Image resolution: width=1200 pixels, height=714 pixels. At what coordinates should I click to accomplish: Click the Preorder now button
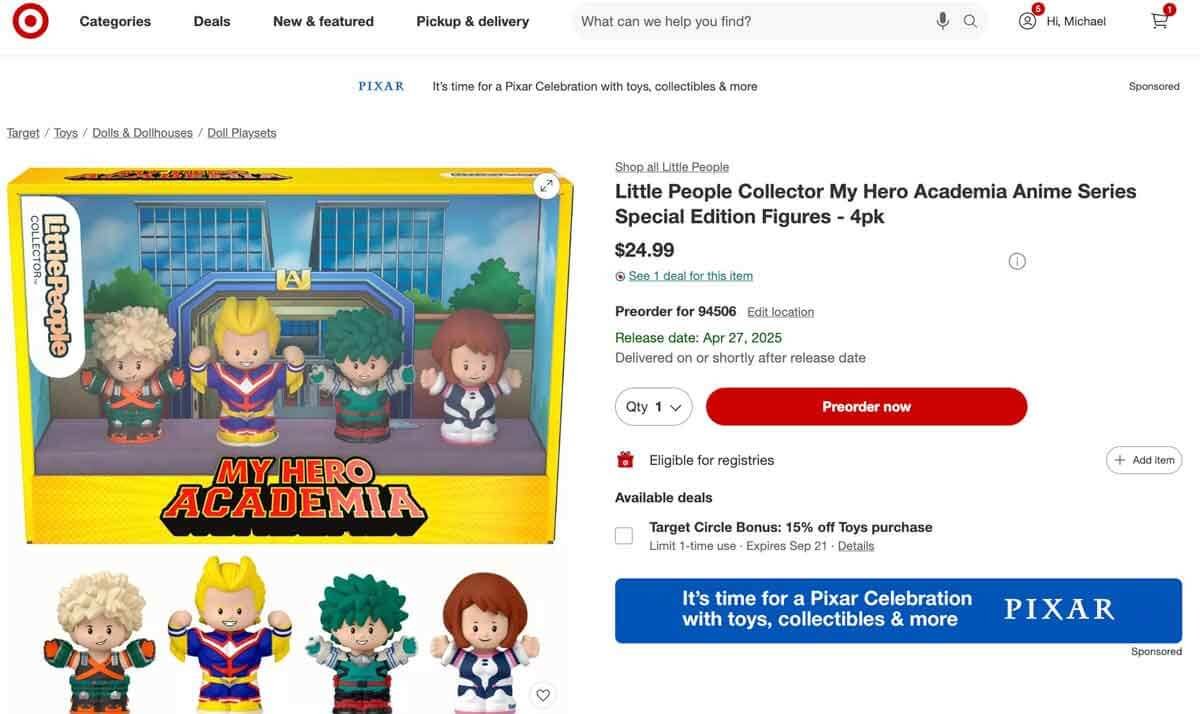coord(866,406)
